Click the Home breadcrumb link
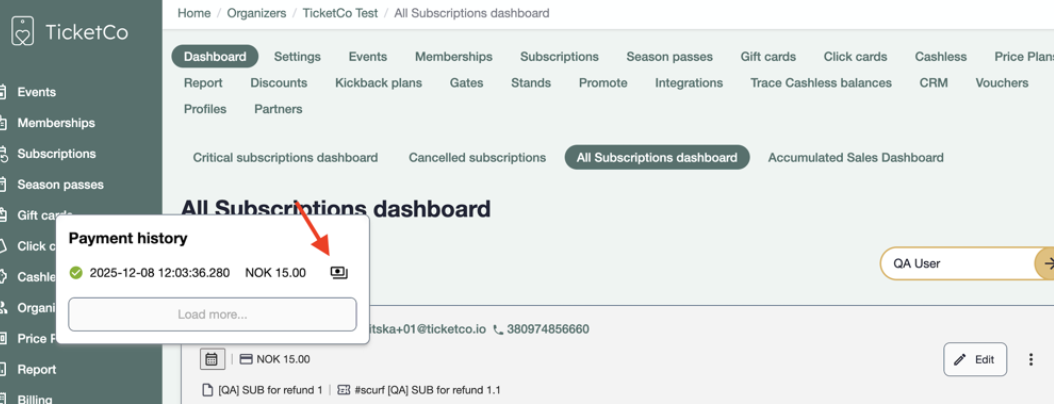1054x404 pixels. click(x=194, y=13)
